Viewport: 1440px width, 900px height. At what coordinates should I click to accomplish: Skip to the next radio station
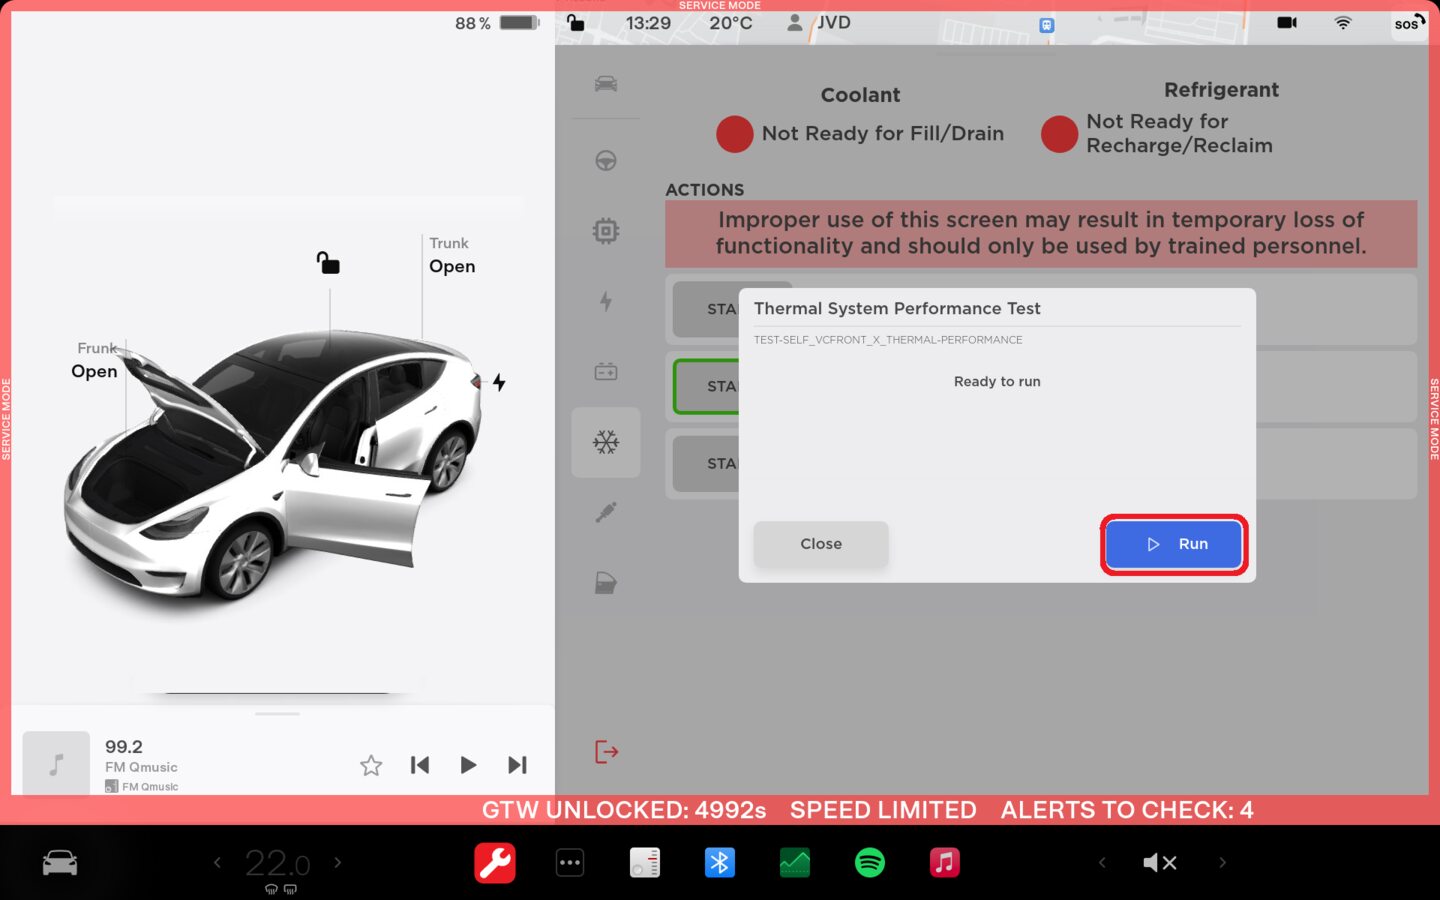(x=517, y=765)
